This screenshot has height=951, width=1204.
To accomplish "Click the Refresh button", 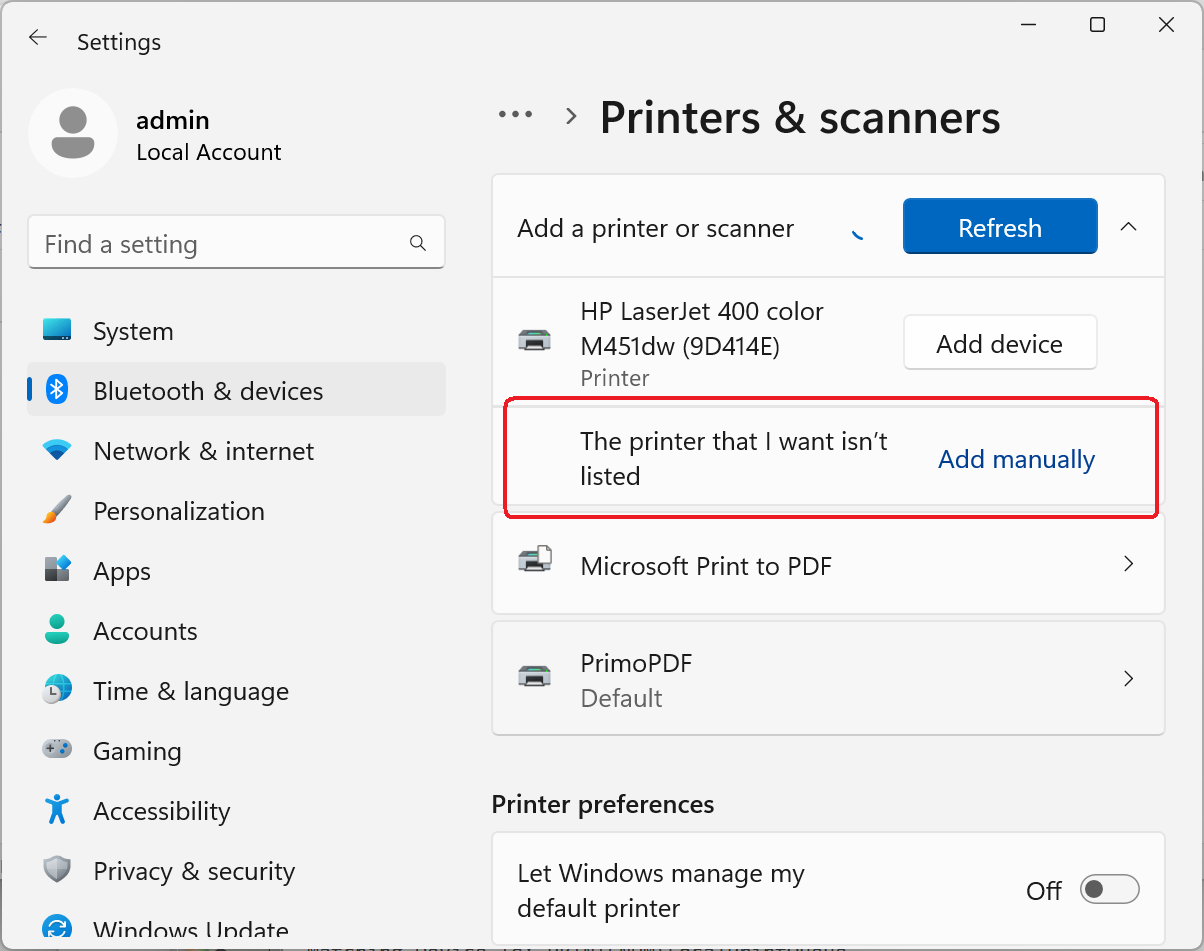I will click(x=1000, y=227).
